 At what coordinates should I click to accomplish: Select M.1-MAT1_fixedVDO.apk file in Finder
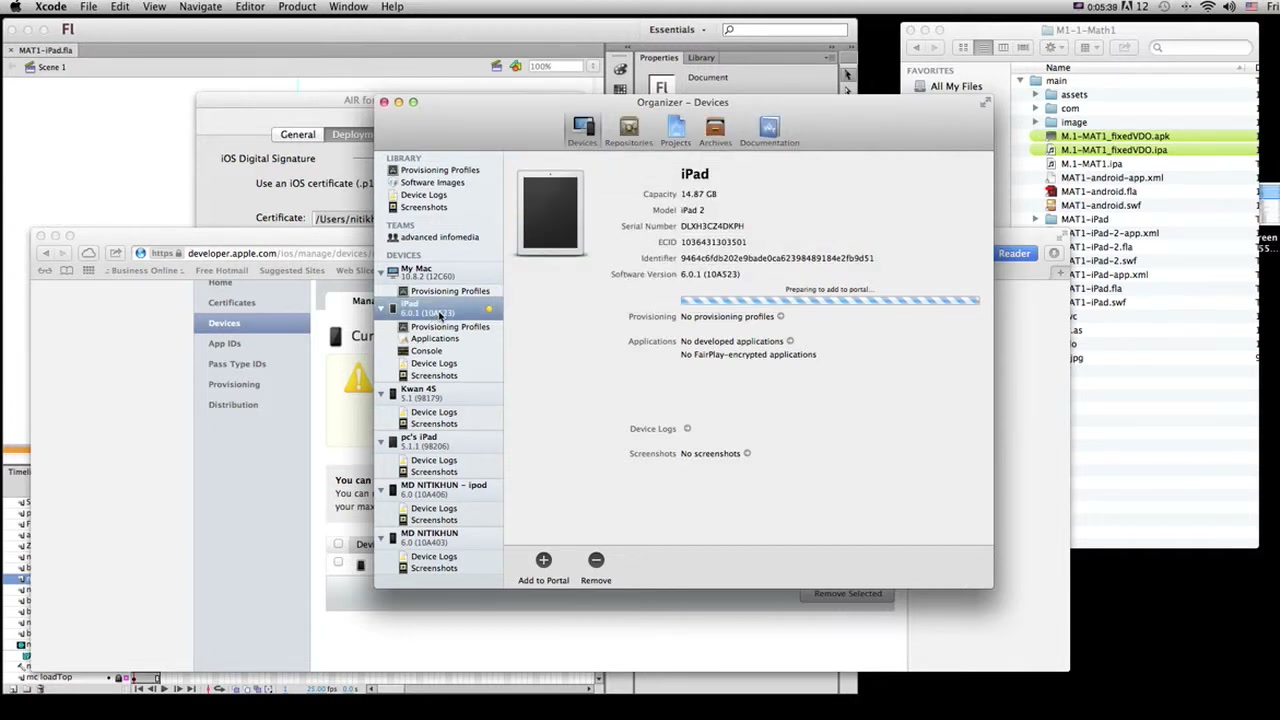1115,136
